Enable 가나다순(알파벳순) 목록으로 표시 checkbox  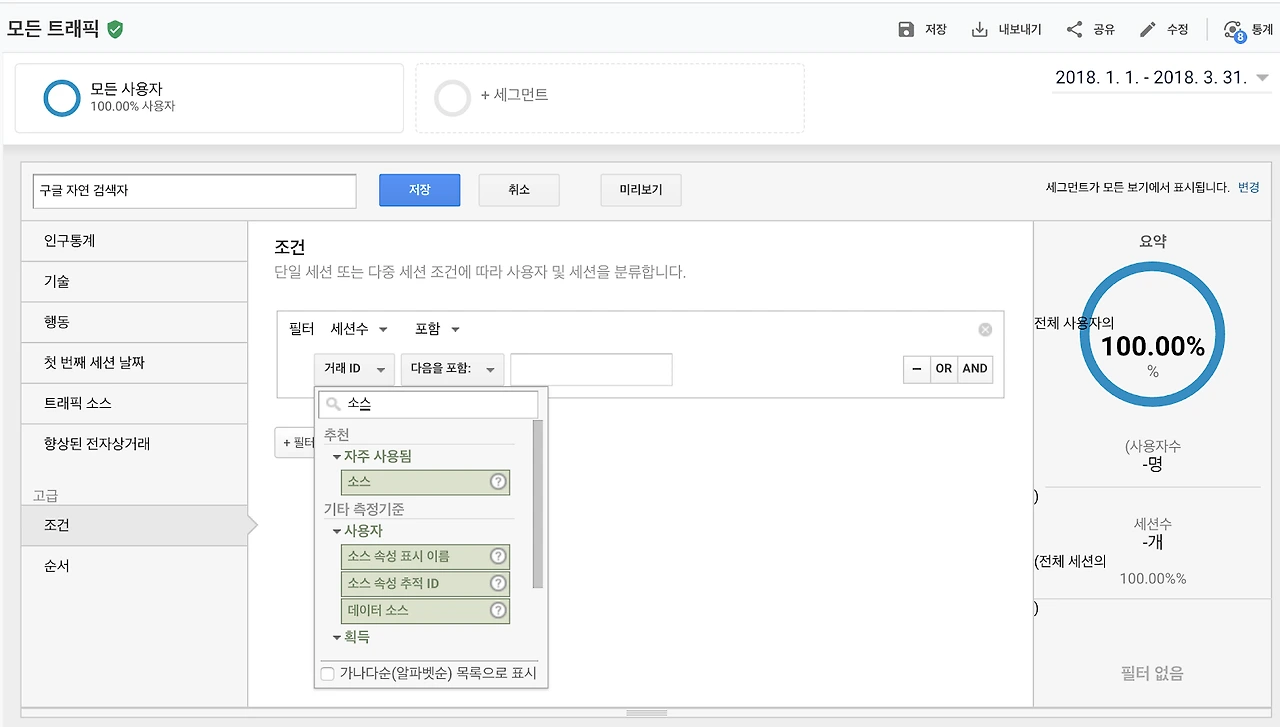pyautogui.click(x=327, y=674)
